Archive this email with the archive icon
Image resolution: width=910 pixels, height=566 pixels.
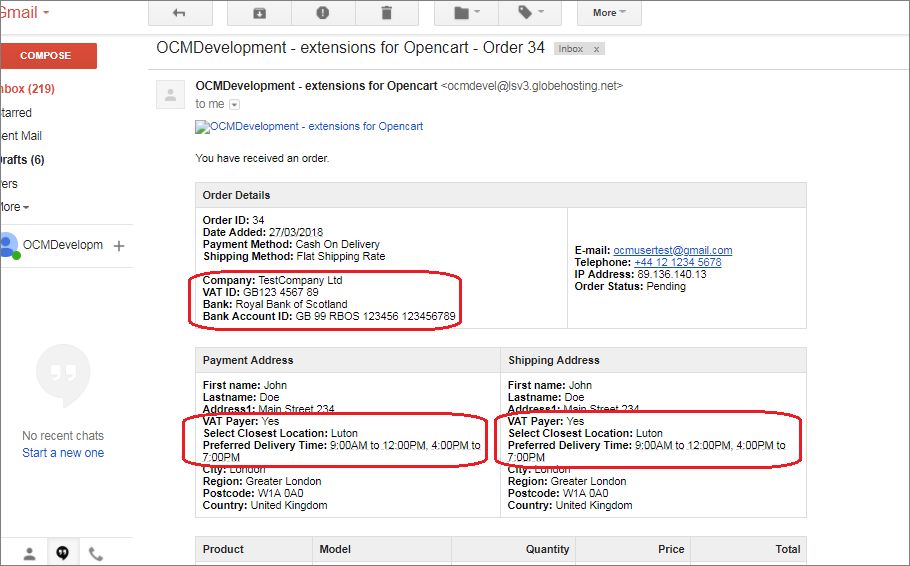pyautogui.click(x=259, y=13)
